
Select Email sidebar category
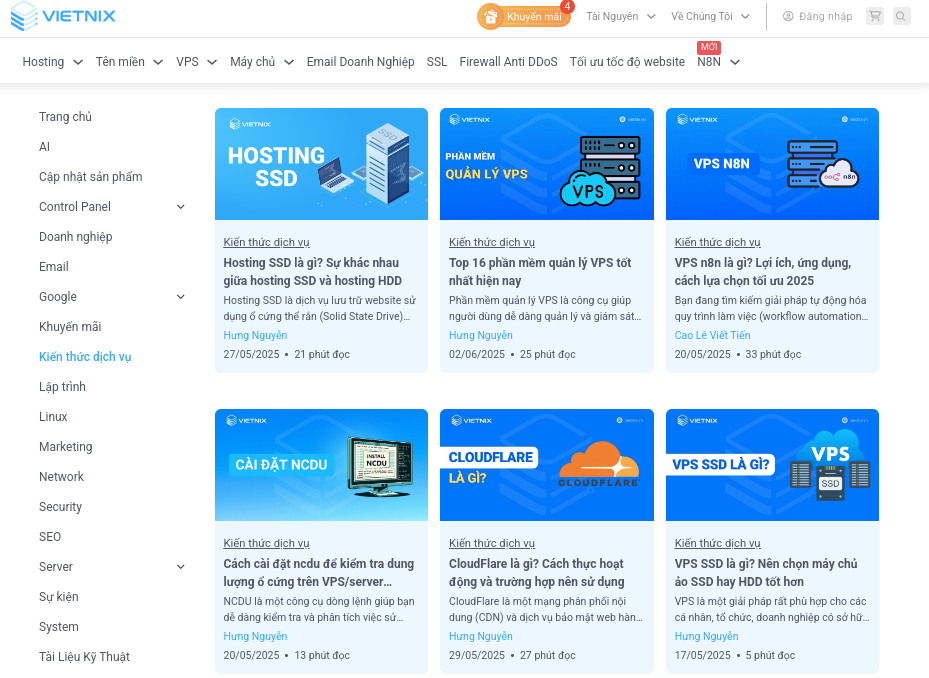[x=53, y=267]
